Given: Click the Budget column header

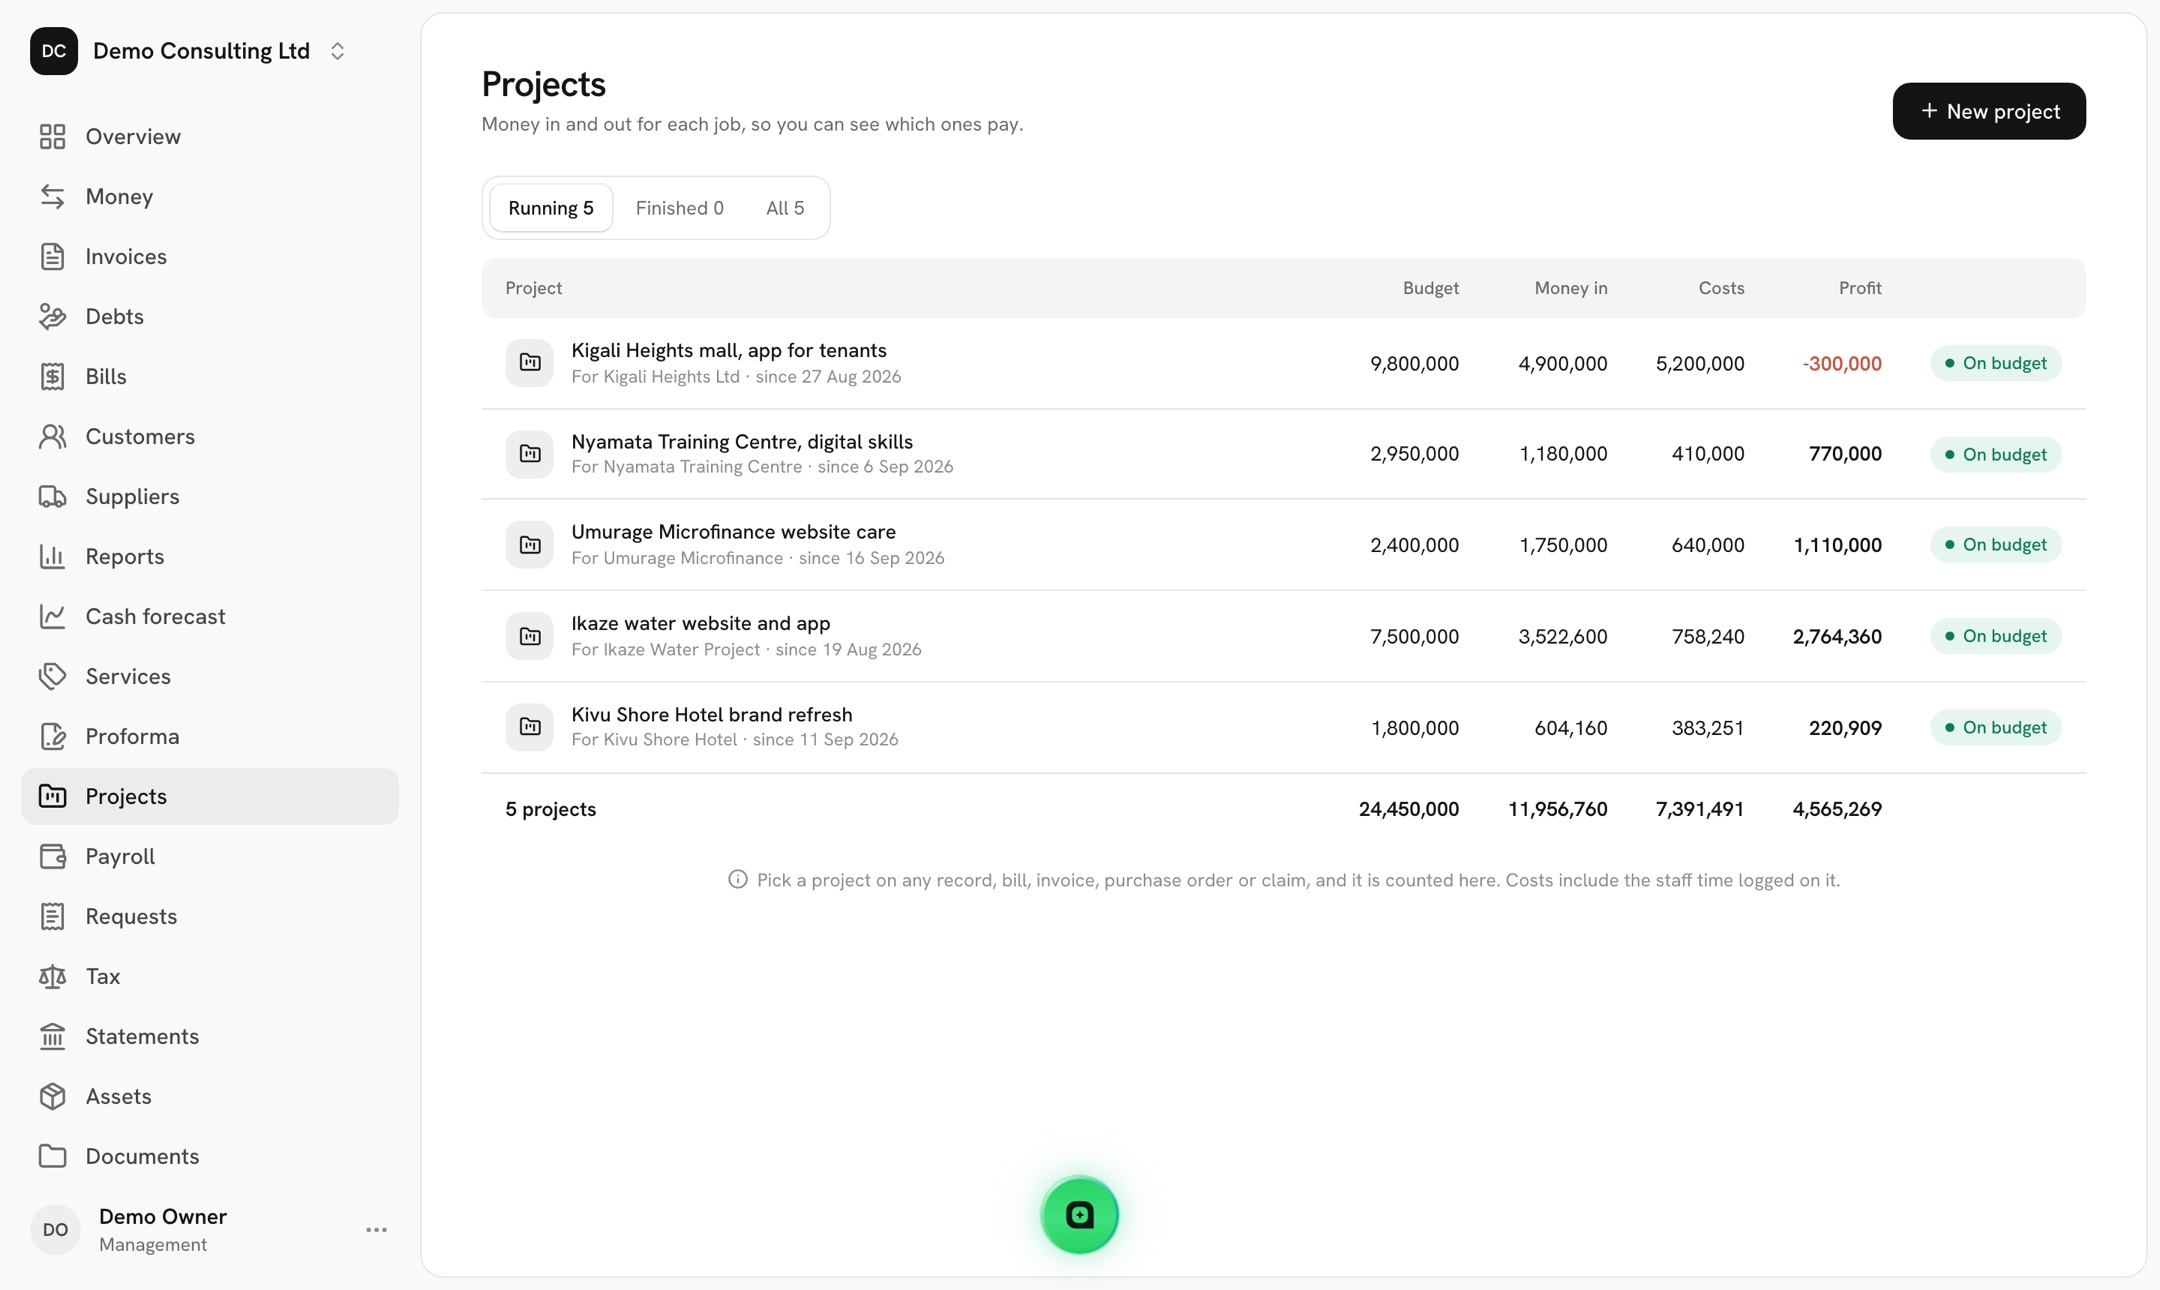Looking at the screenshot, I should (x=1430, y=288).
